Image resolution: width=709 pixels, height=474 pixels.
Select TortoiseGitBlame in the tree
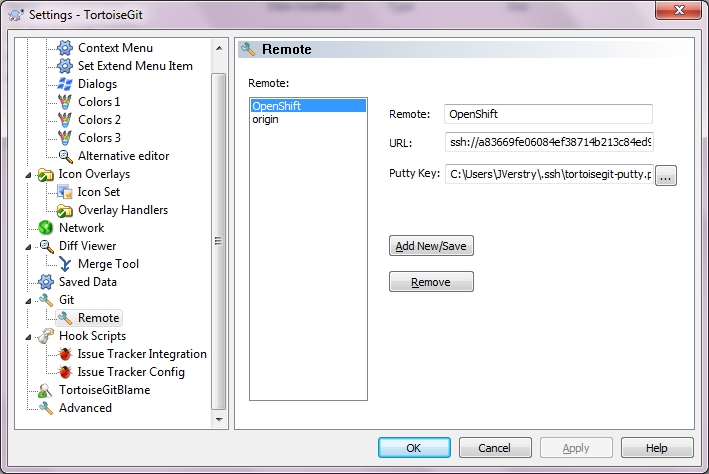point(104,390)
